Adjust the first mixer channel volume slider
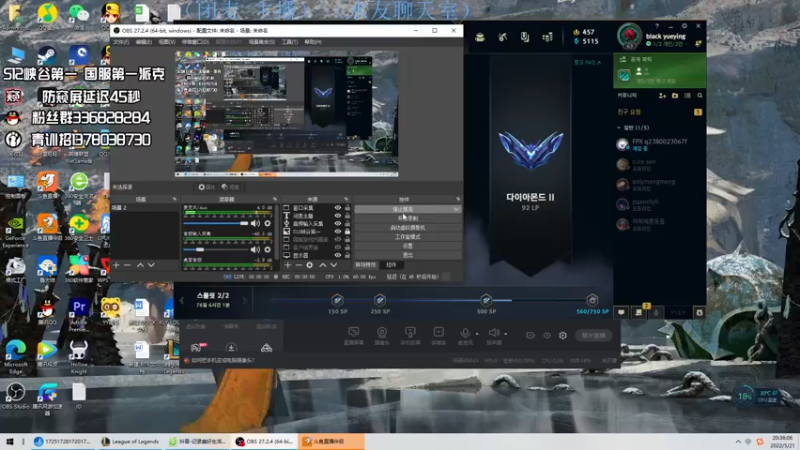This screenshot has height=450, width=800. tap(215, 223)
